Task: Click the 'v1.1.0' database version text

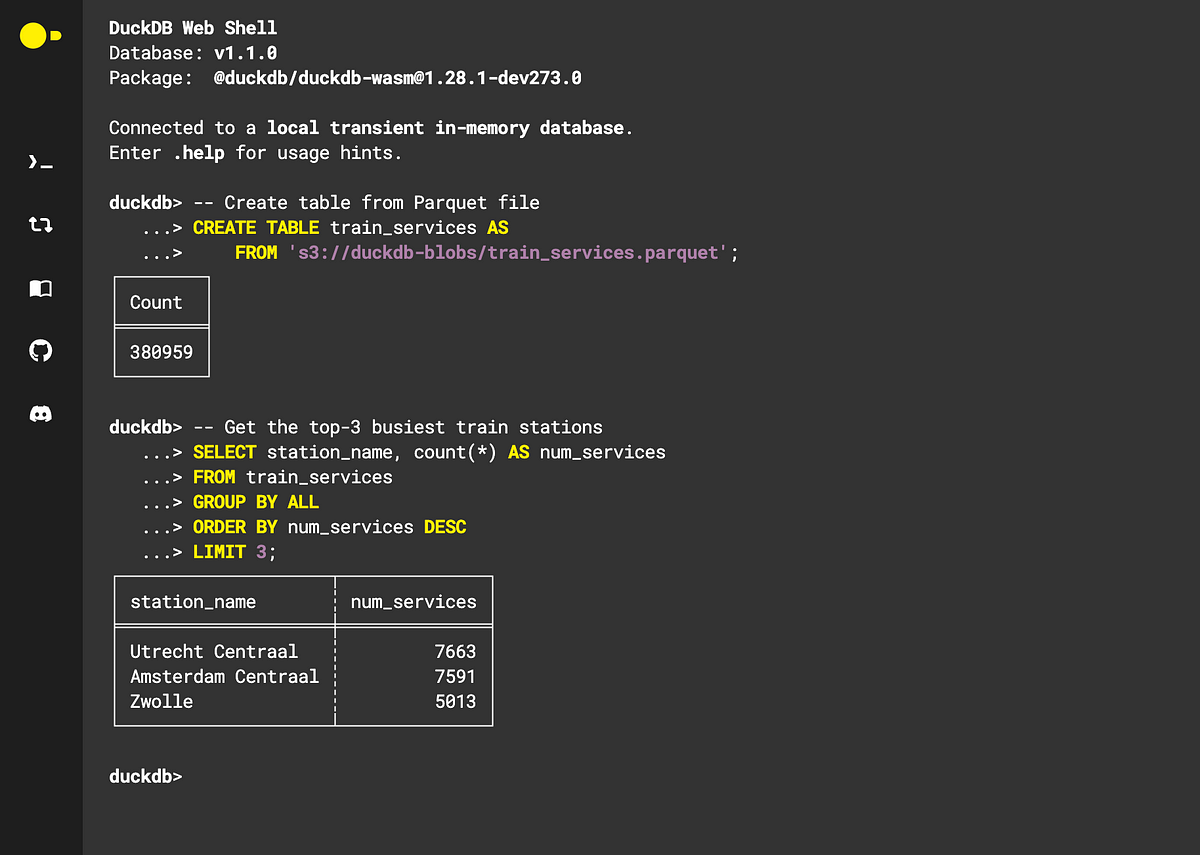Action: (x=246, y=53)
